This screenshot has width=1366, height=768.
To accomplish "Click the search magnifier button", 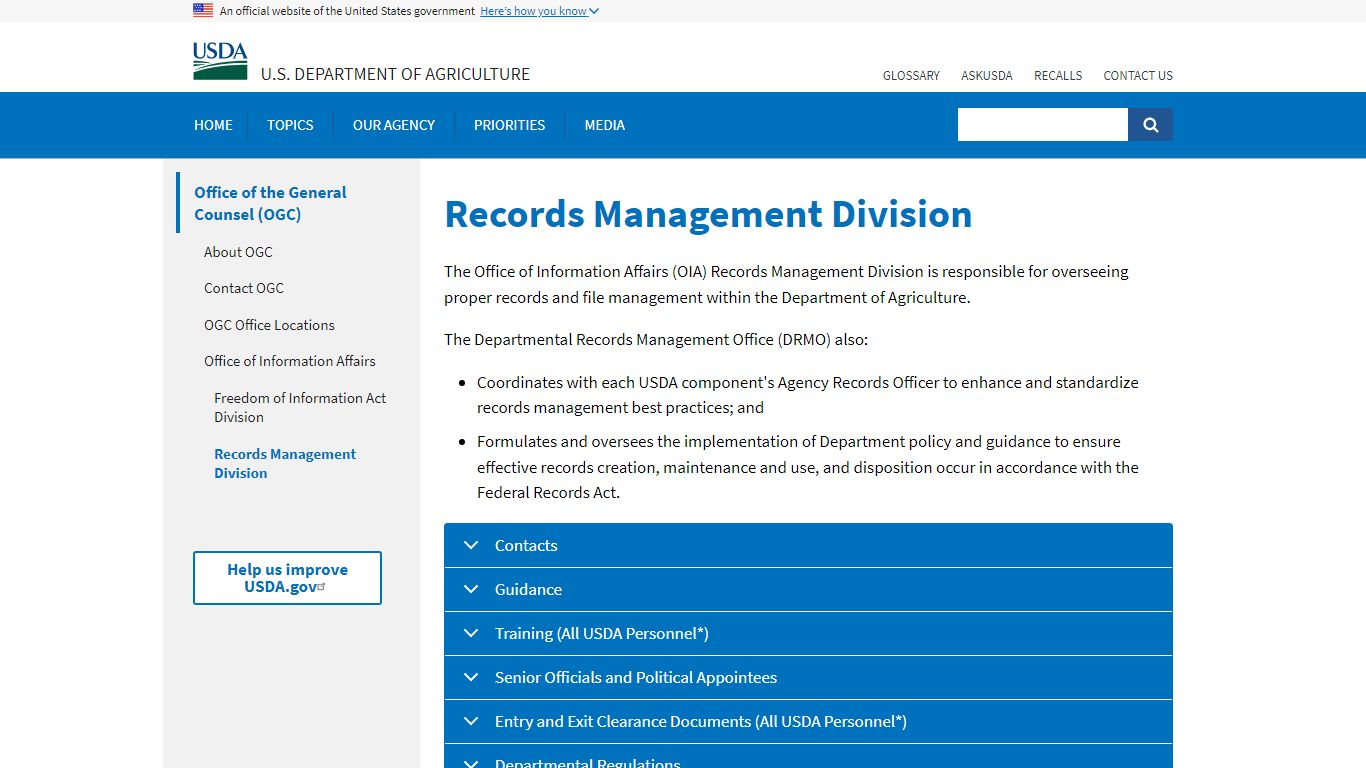I will tap(1150, 125).
